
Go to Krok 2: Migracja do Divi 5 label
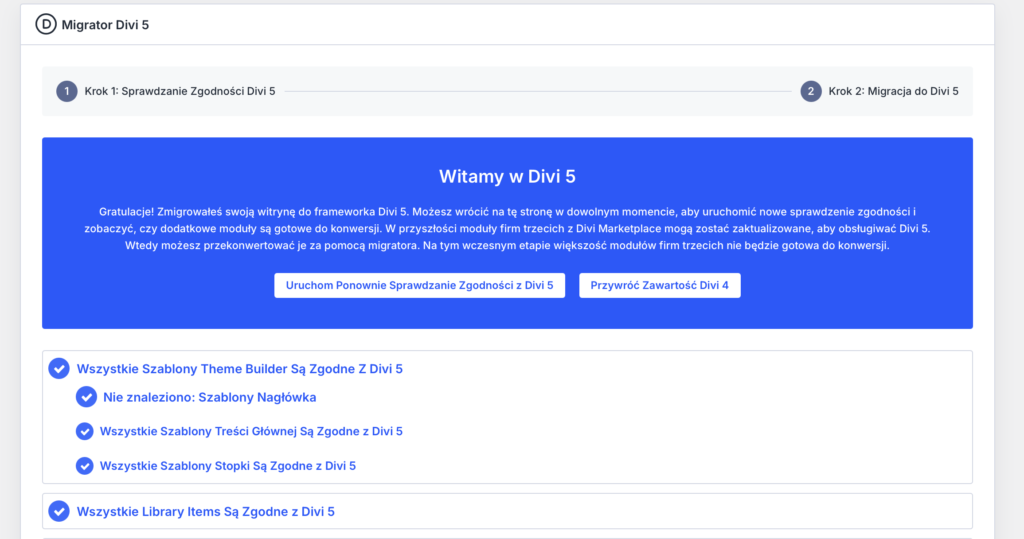click(893, 91)
